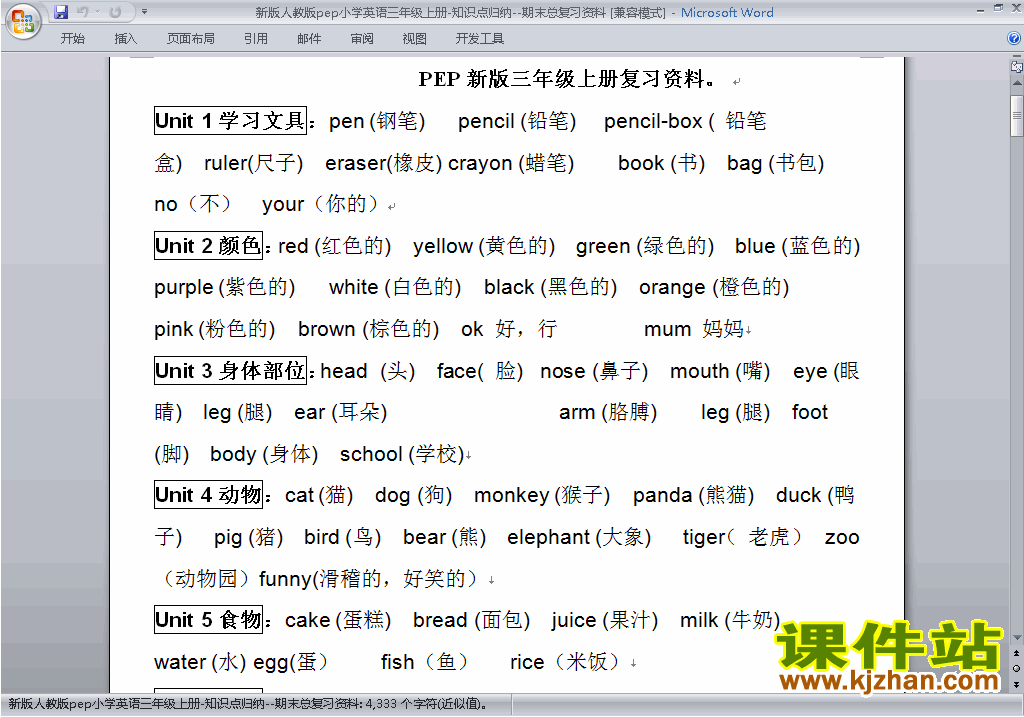This screenshot has height=718, width=1024.
Task: Click the word cake (蛋糕)
Action: click(338, 620)
